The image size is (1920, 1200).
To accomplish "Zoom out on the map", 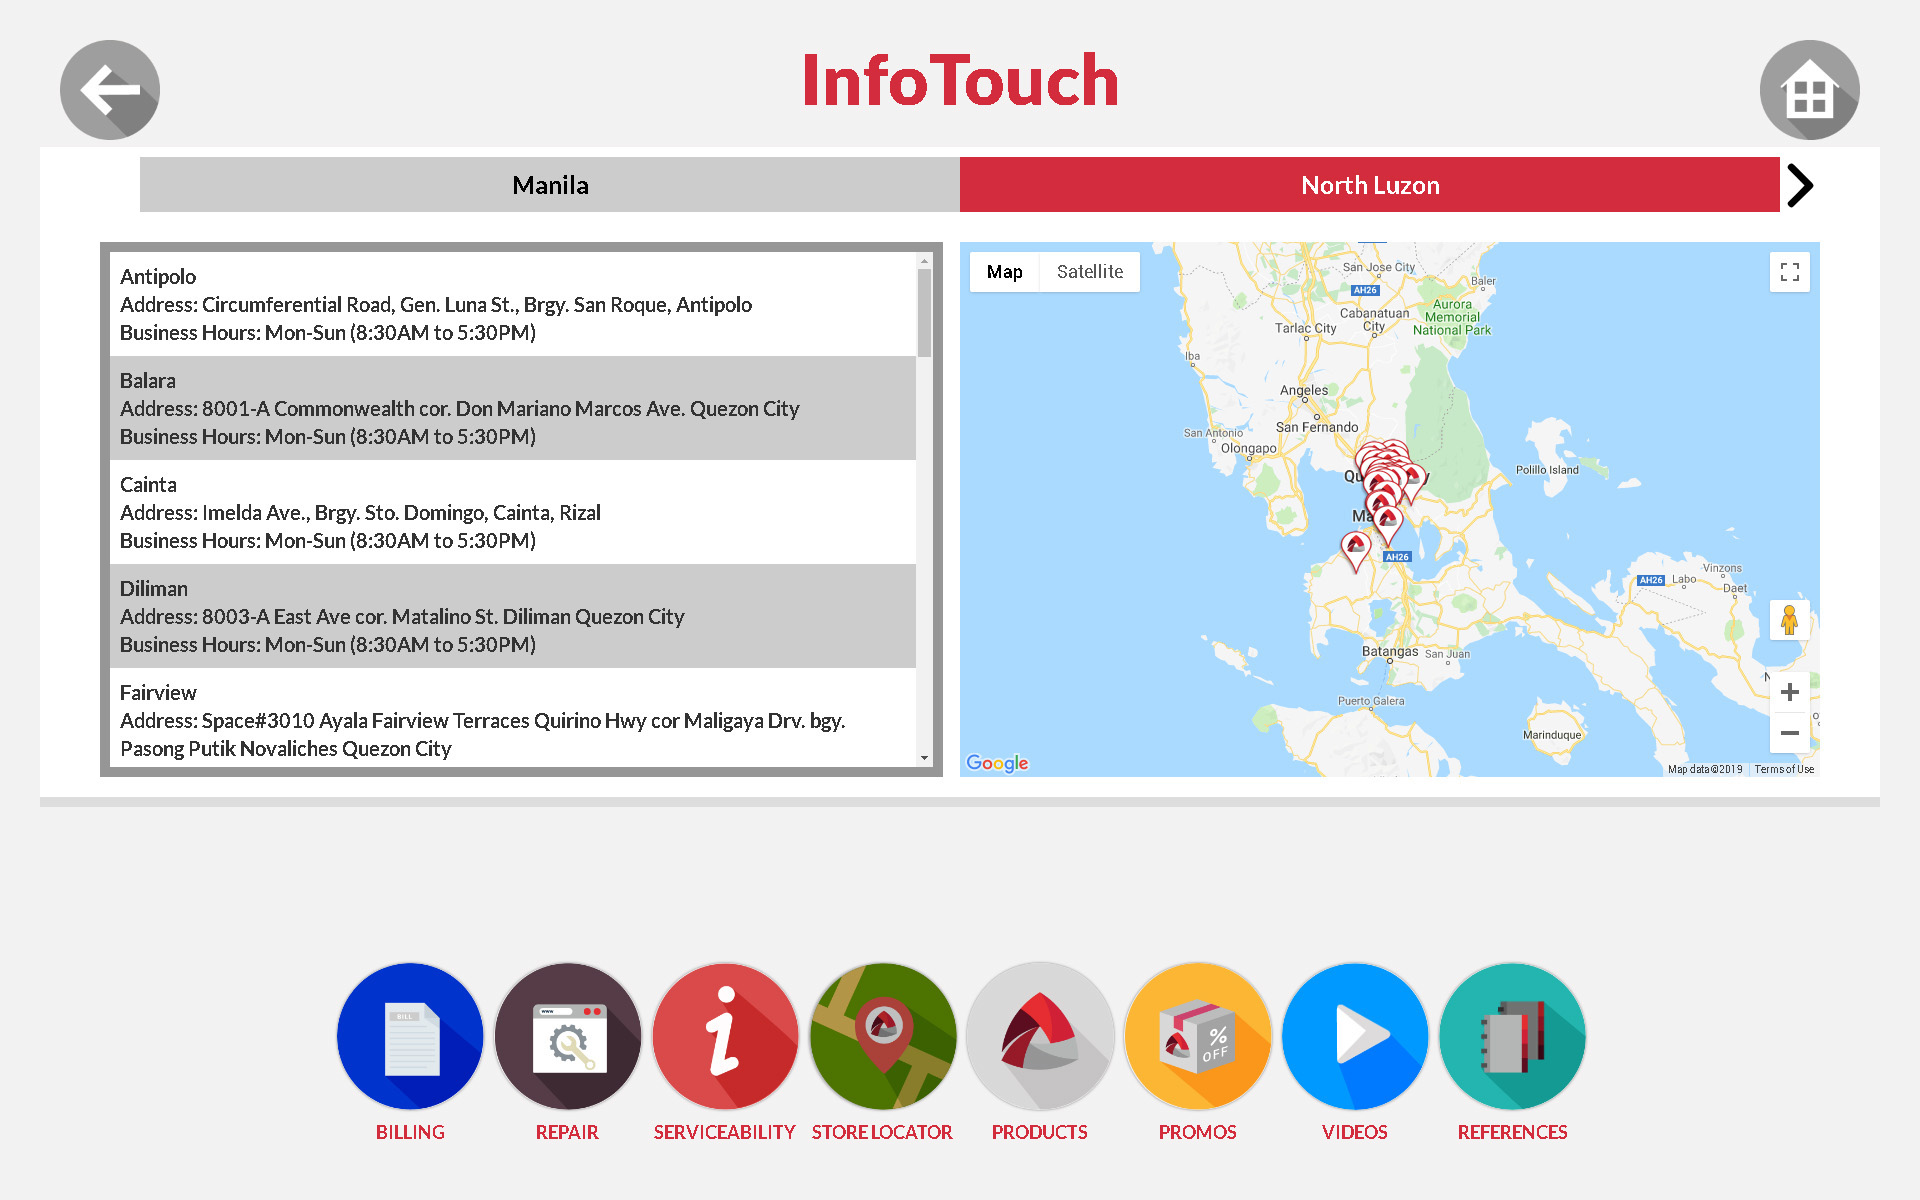I will (1789, 733).
